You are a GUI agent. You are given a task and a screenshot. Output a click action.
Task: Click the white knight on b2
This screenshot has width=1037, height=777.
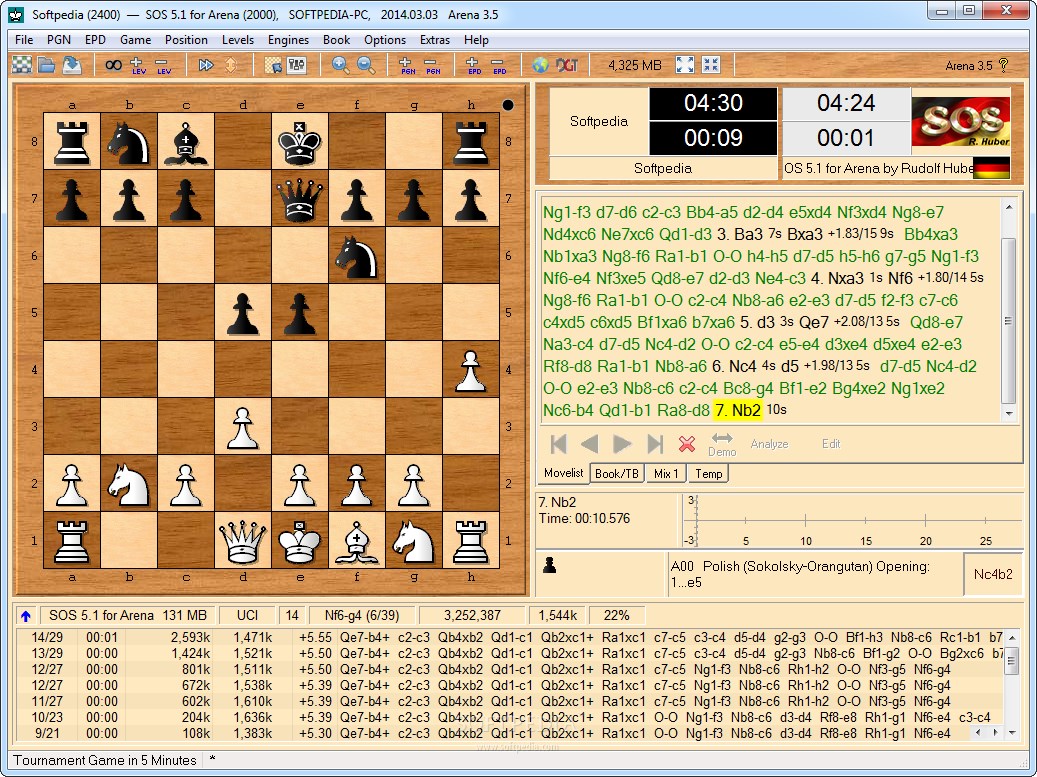[x=129, y=483]
